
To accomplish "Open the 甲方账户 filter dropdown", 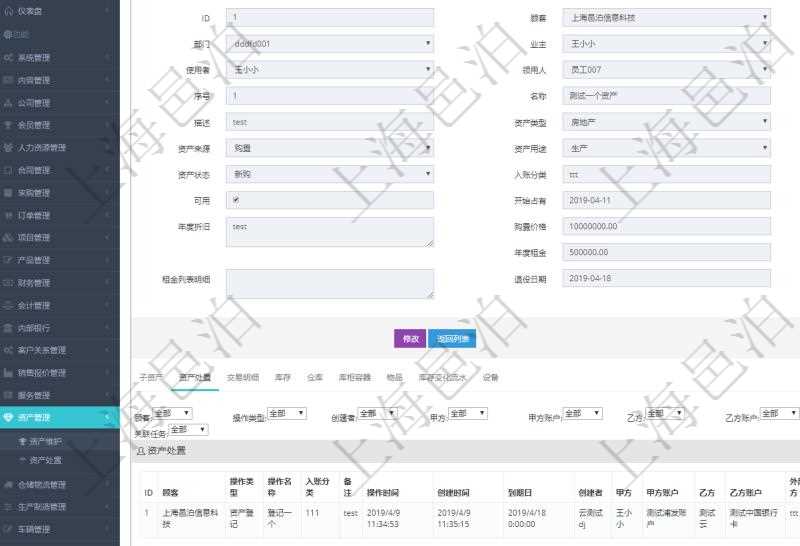I will [583, 413].
